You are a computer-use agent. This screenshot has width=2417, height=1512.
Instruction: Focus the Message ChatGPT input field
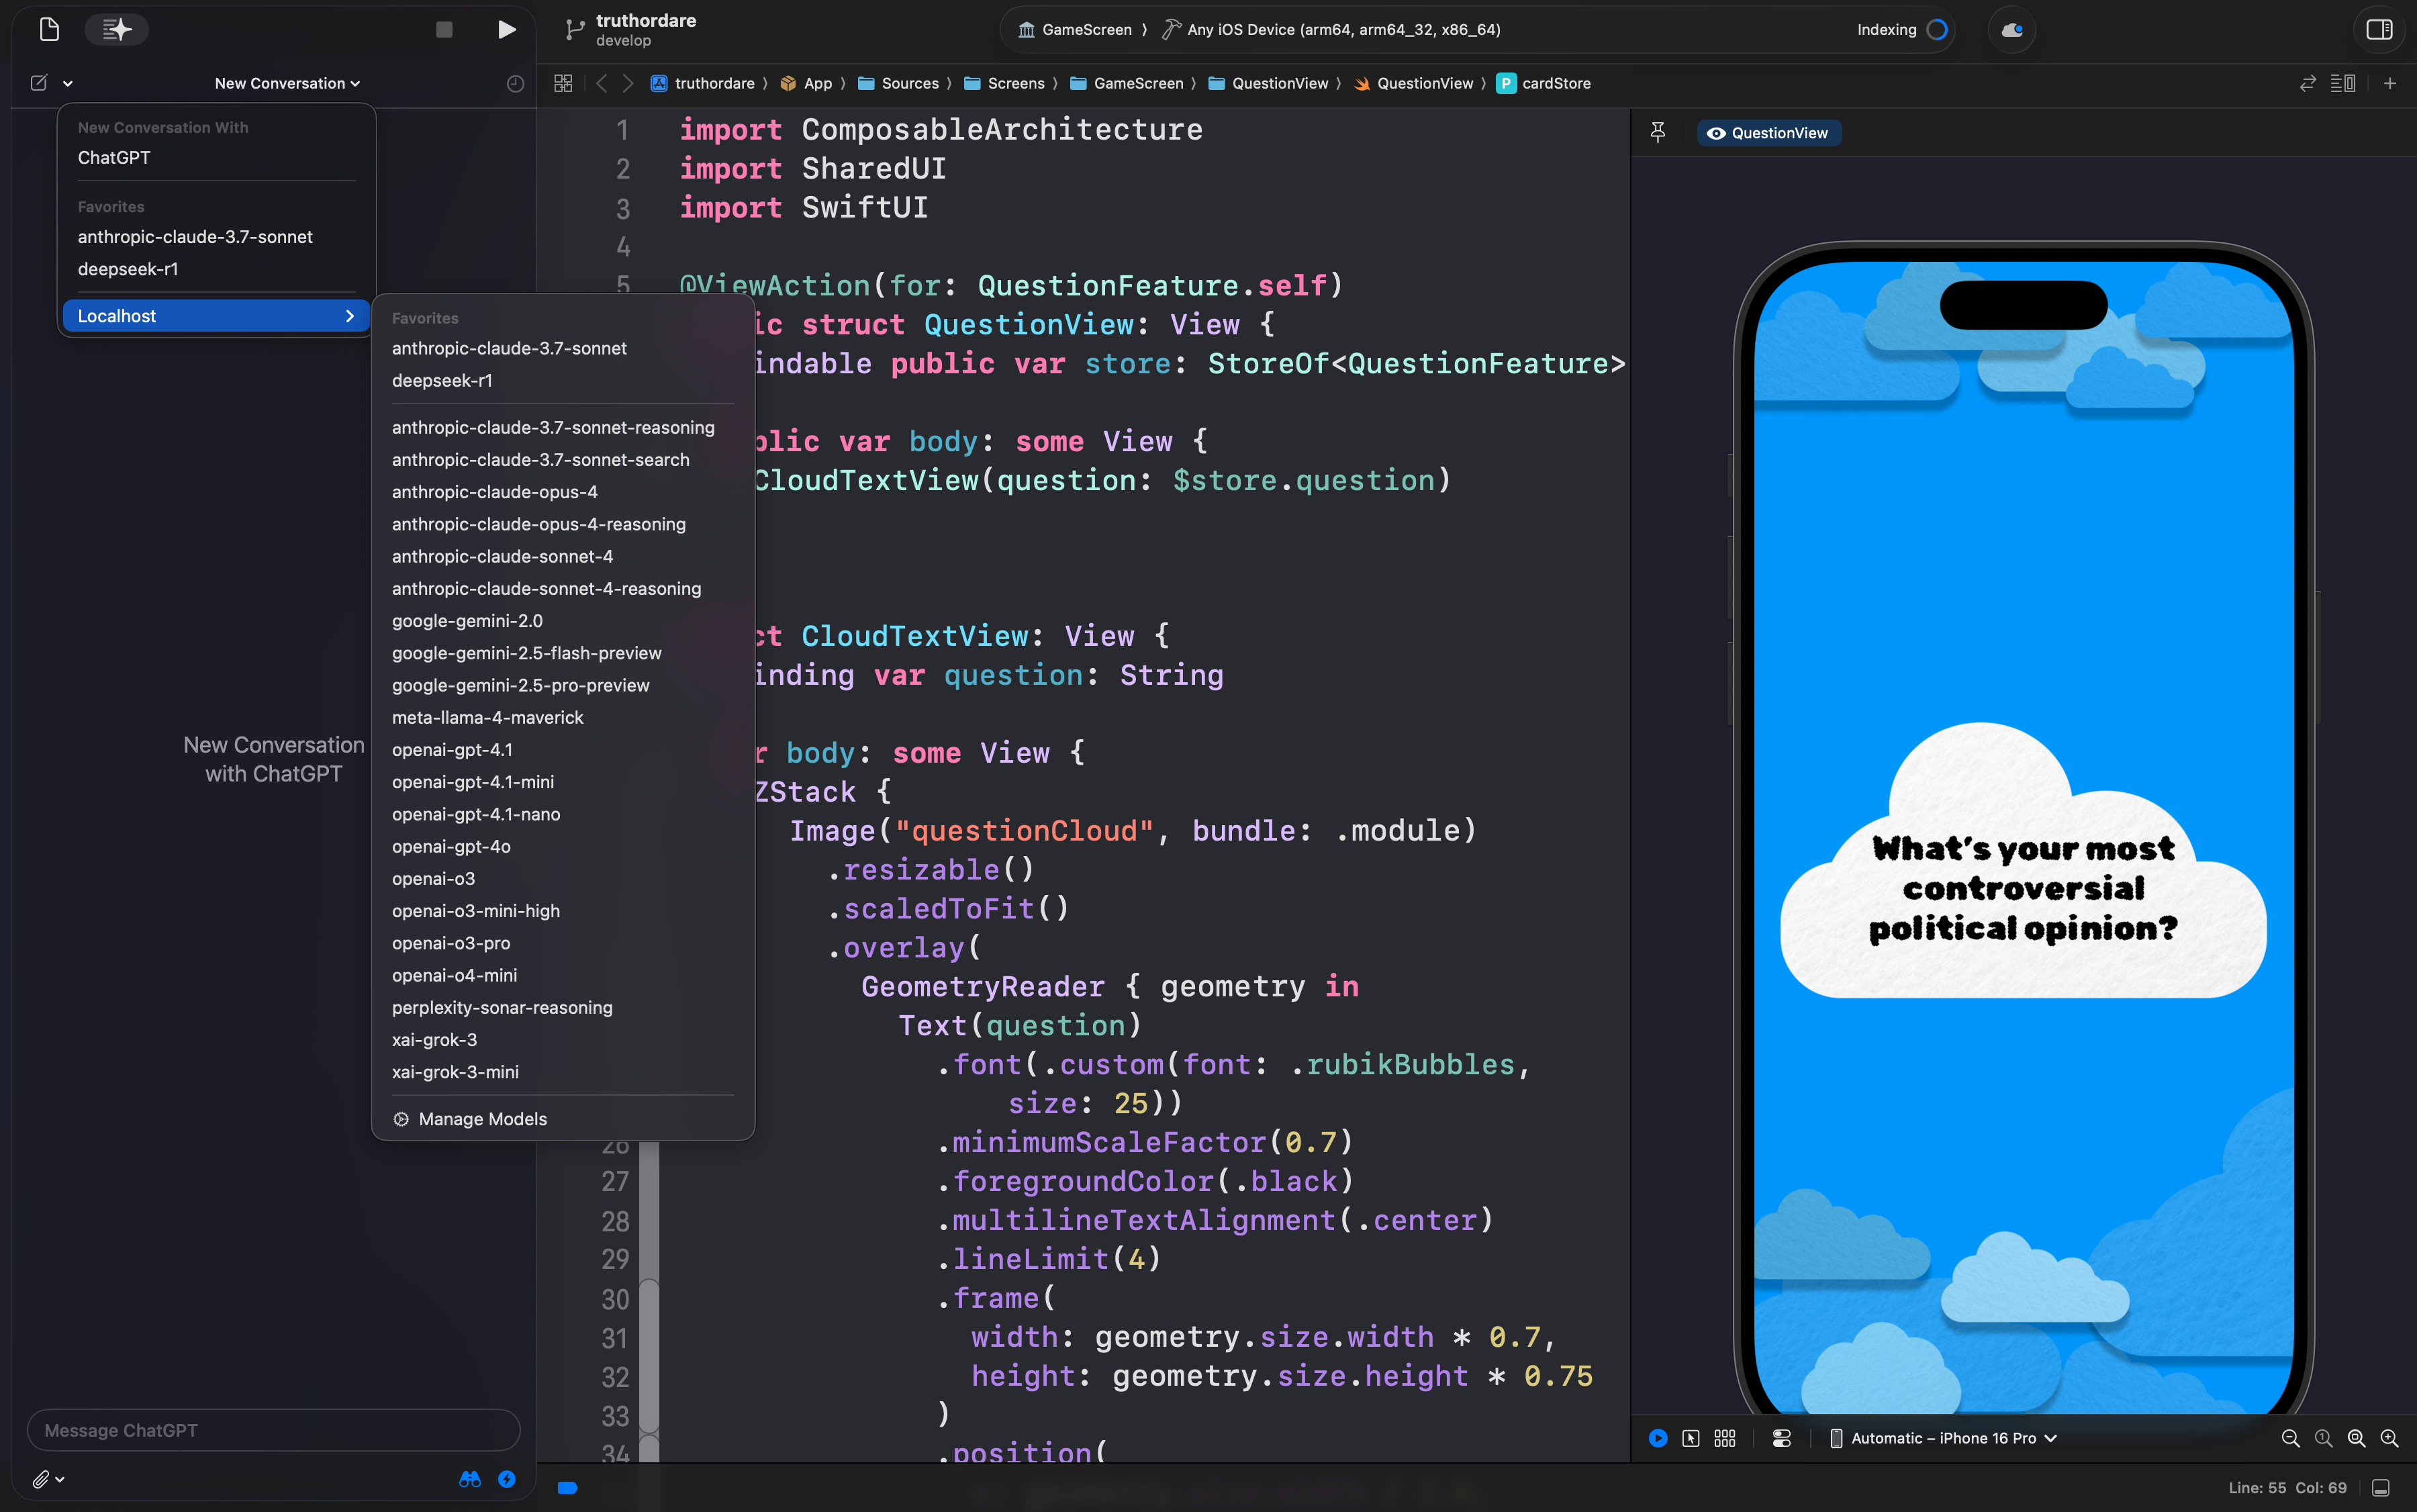tap(273, 1430)
